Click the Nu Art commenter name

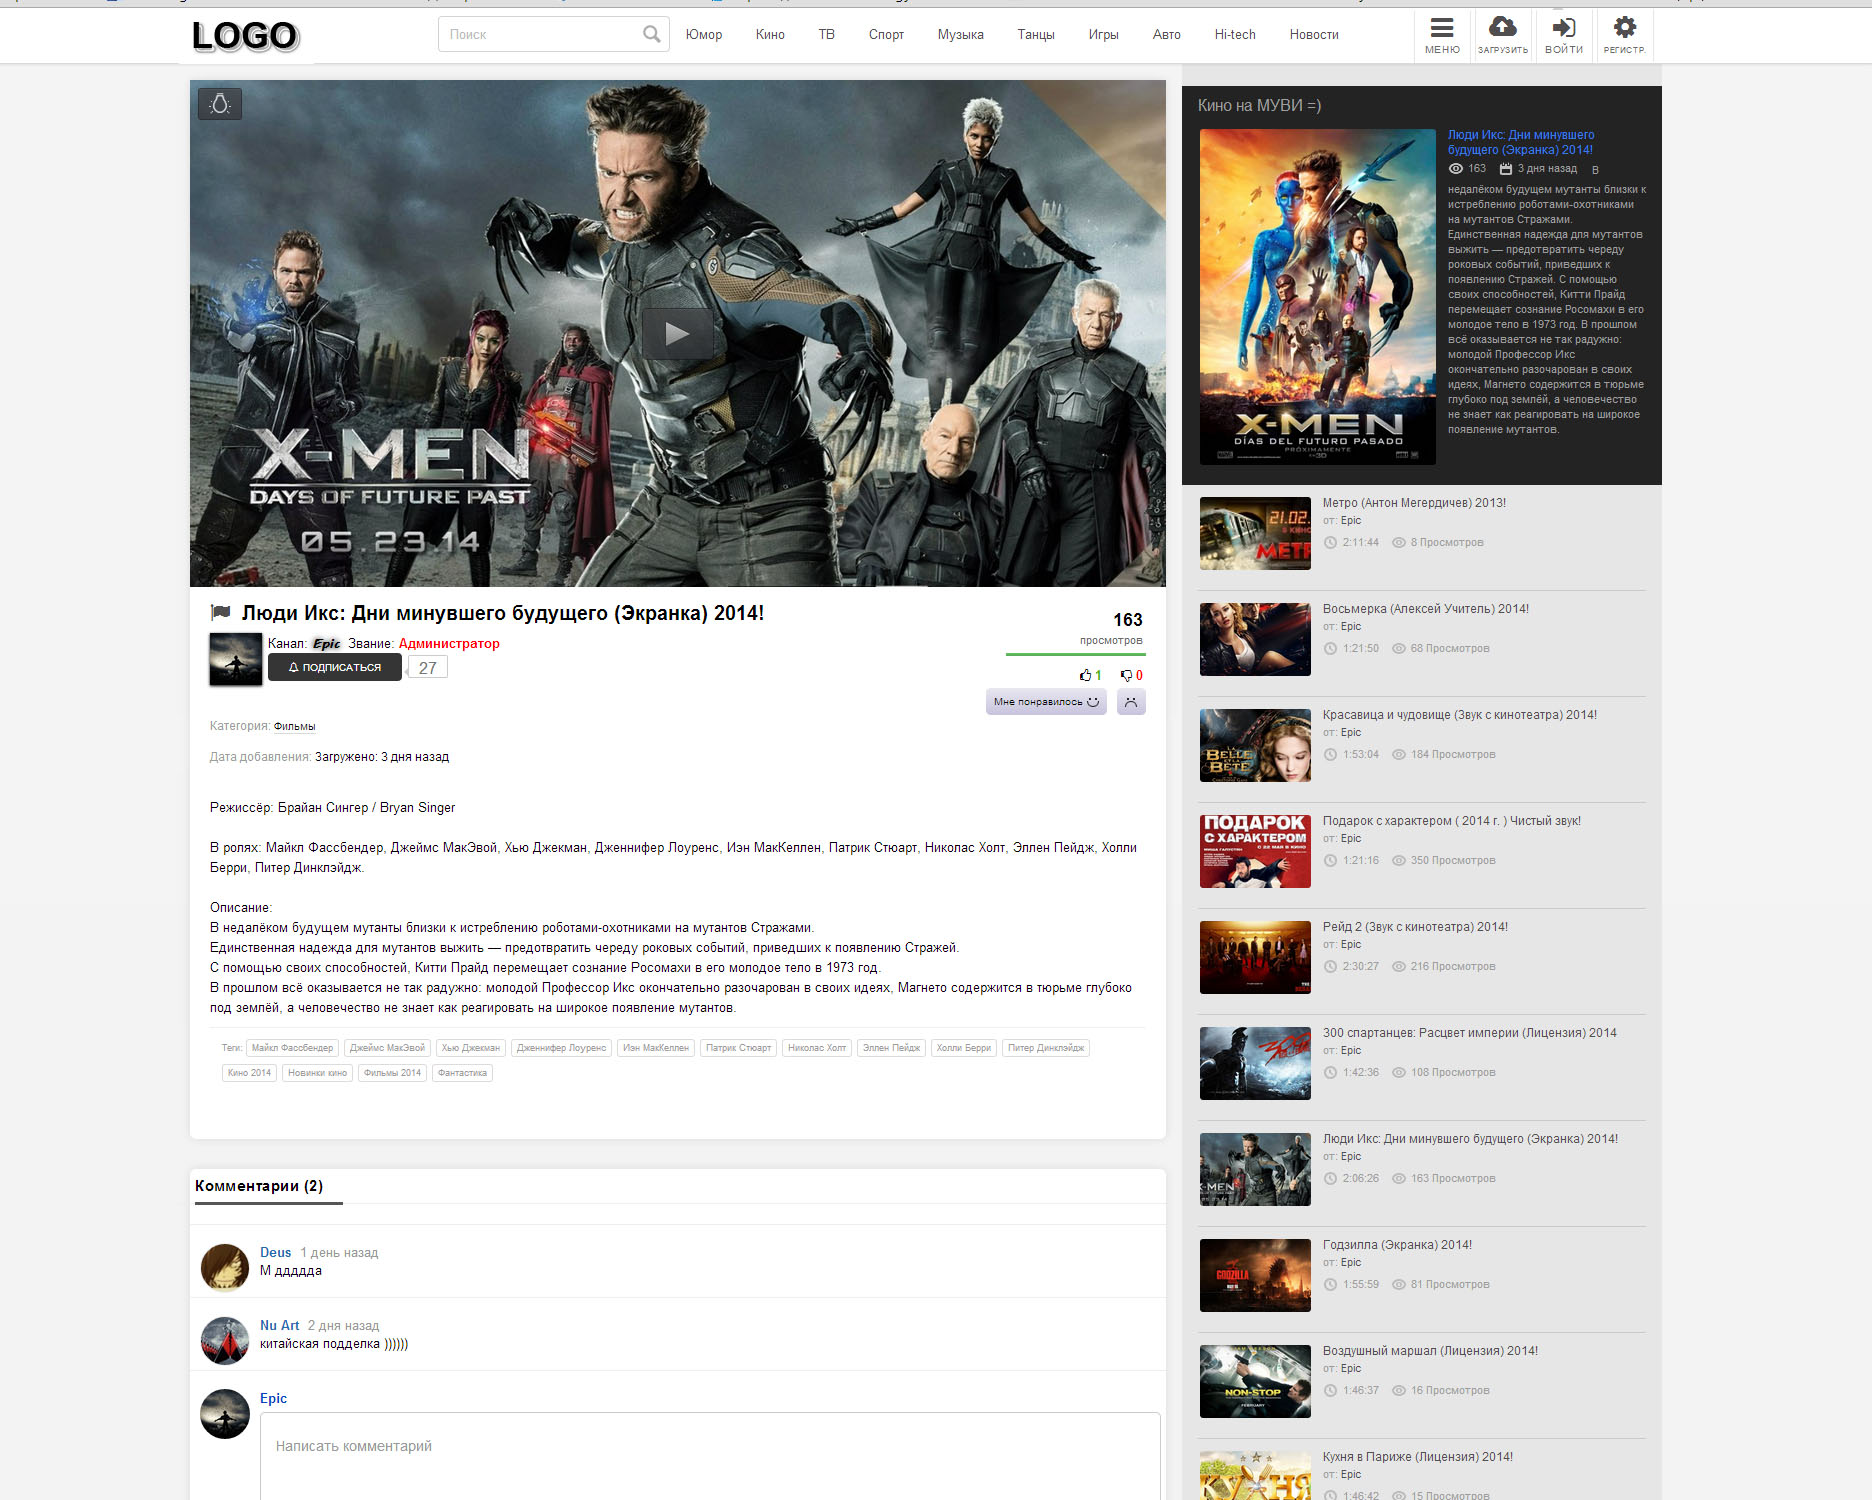279,1326
